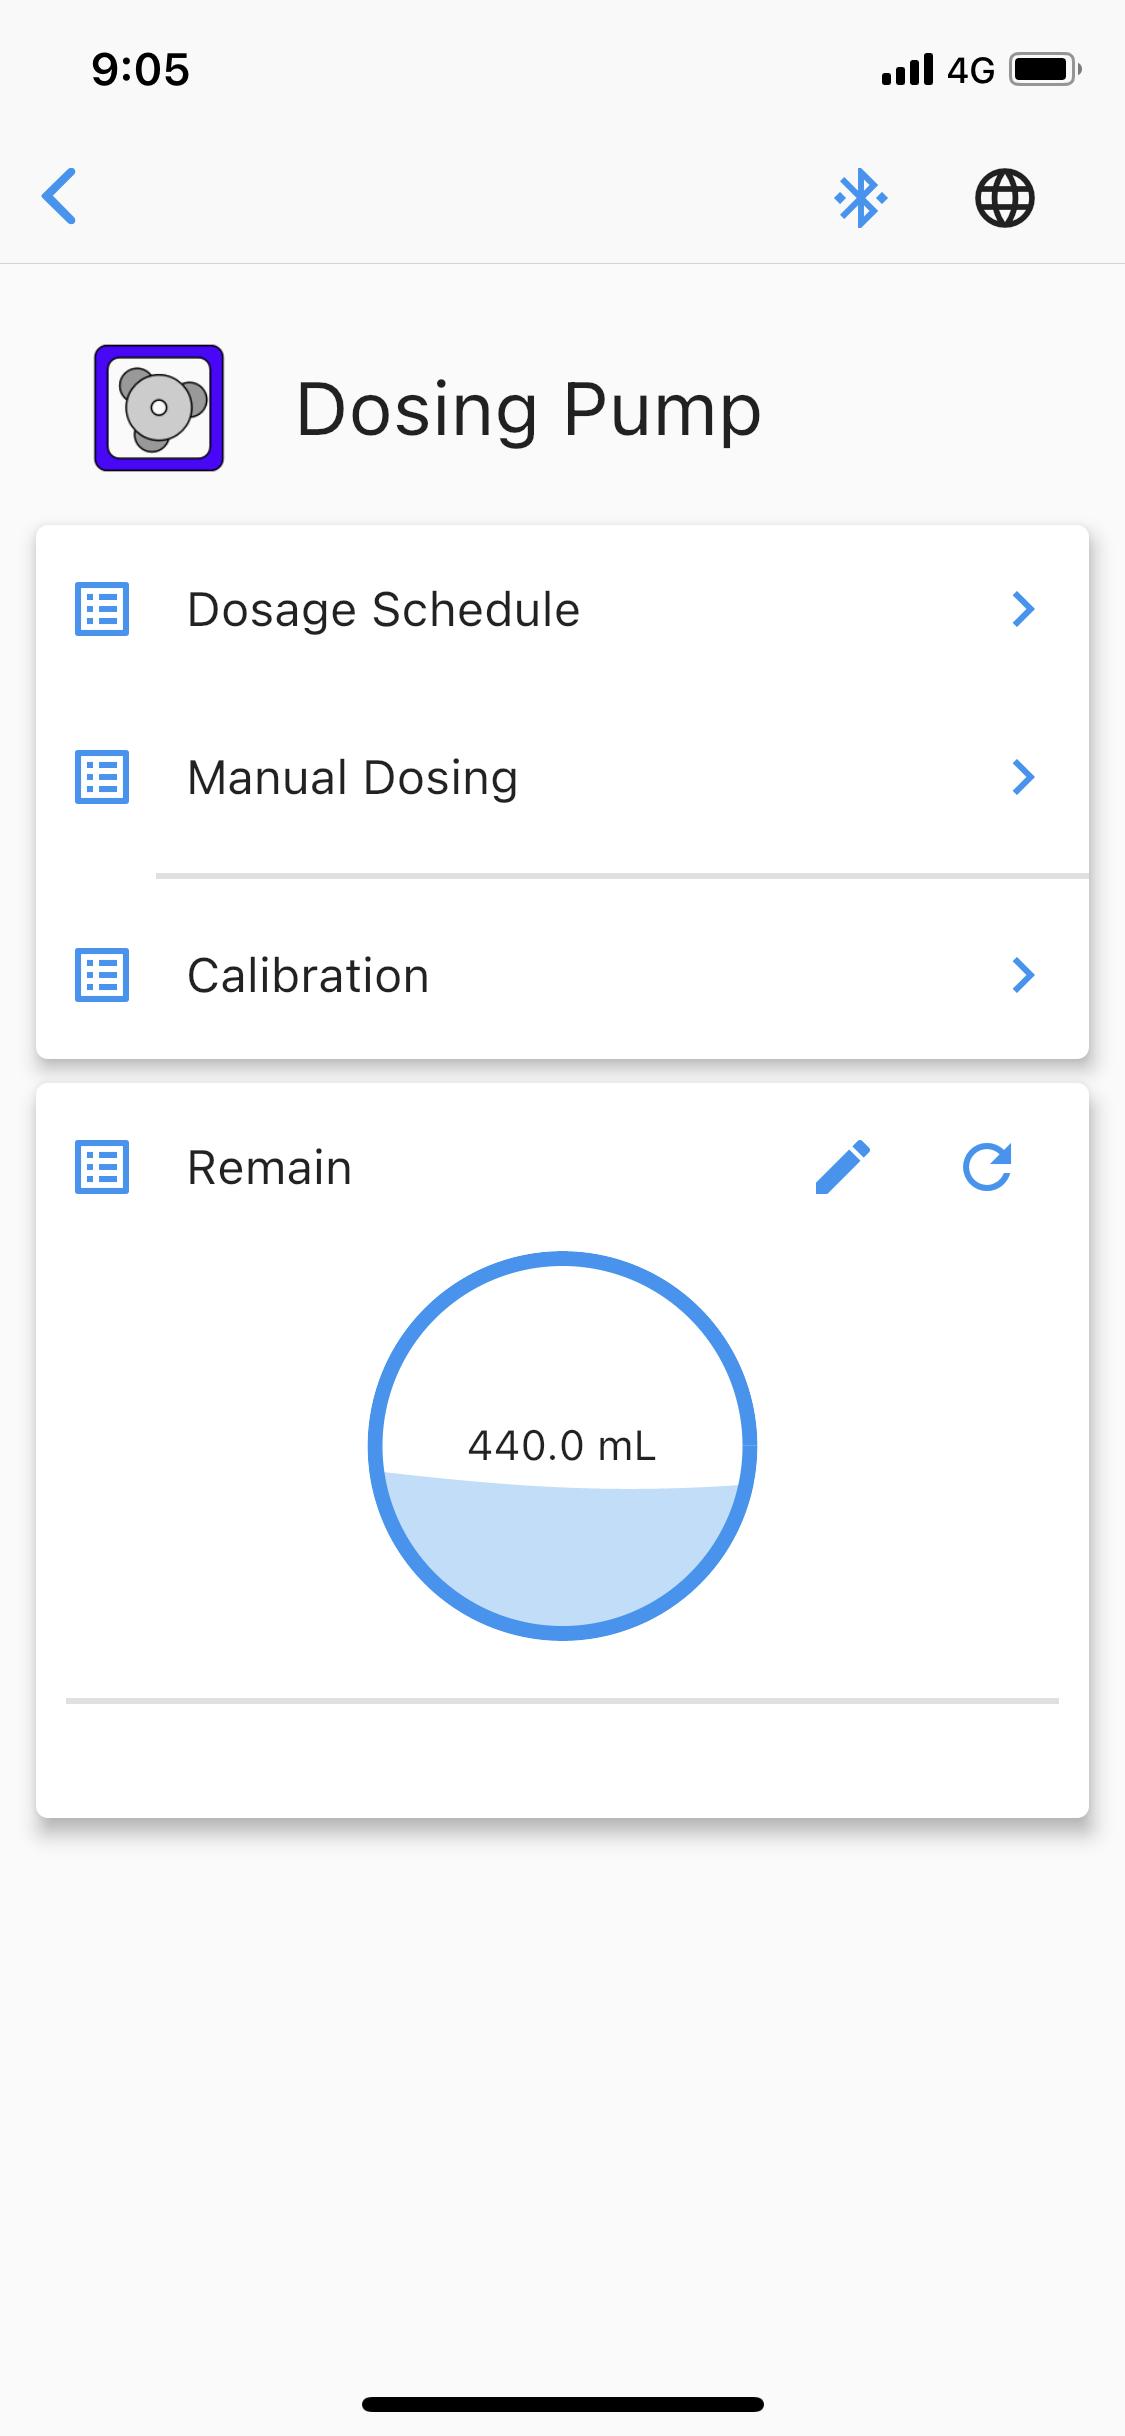Image resolution: width=1125 pixels, height=2436 pixels.
Task: Open the globe network icon
Action: (x=1004, y=198)
